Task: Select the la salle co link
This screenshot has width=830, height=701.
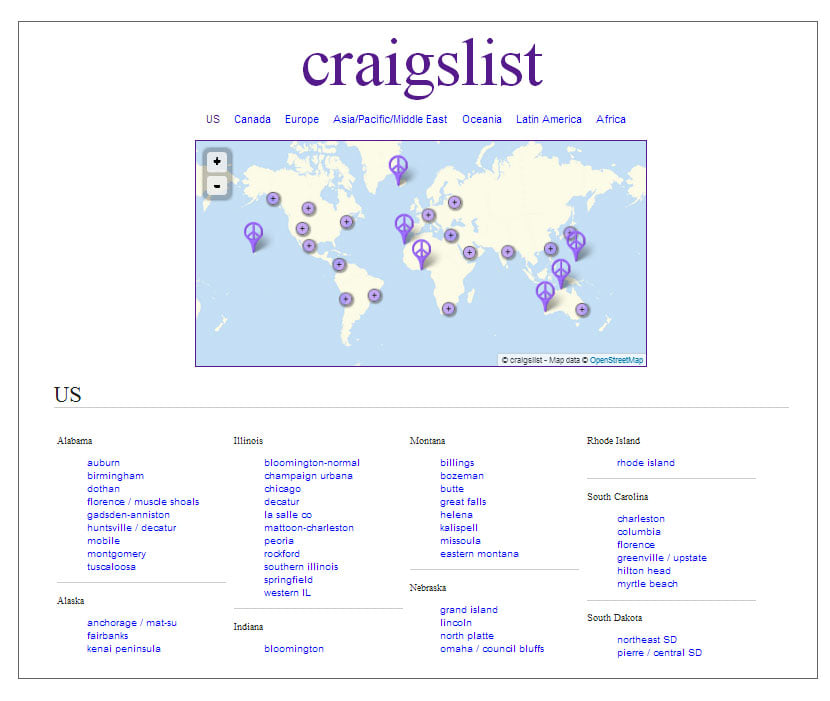Action: (x=288, y=515)
